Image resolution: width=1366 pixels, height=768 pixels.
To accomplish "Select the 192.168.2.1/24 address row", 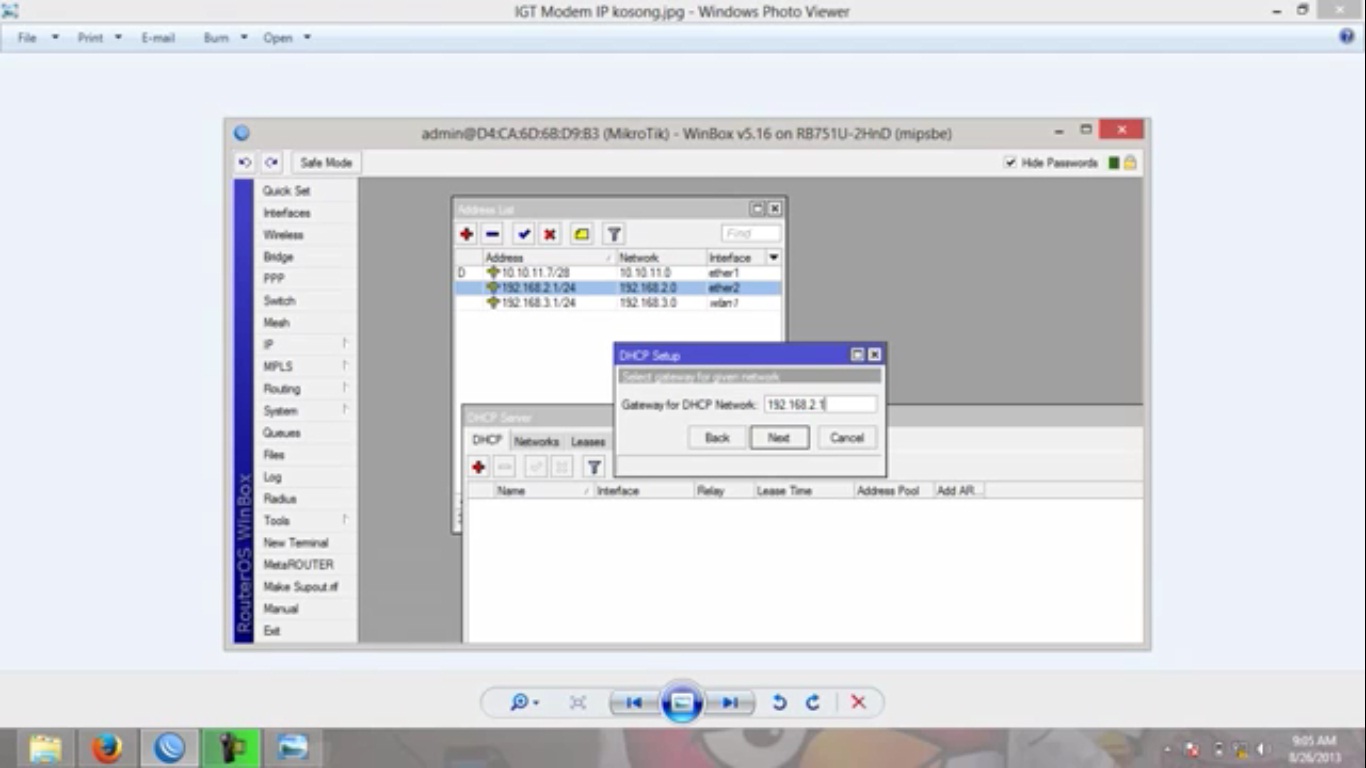I will (618, 288).
